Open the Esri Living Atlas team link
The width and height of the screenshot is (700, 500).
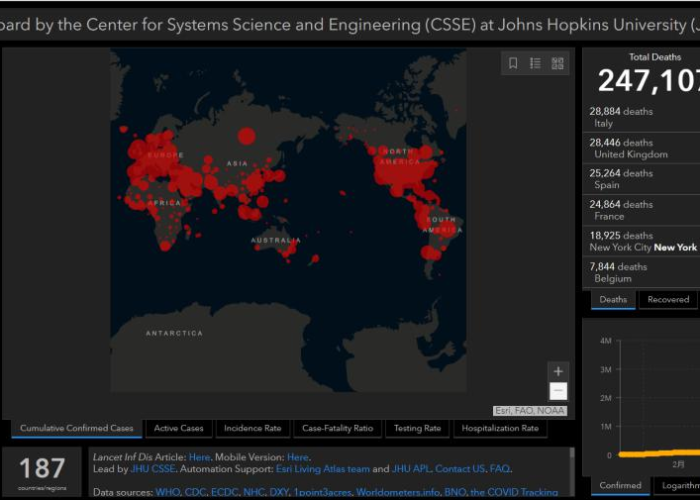tap(323, 469)
